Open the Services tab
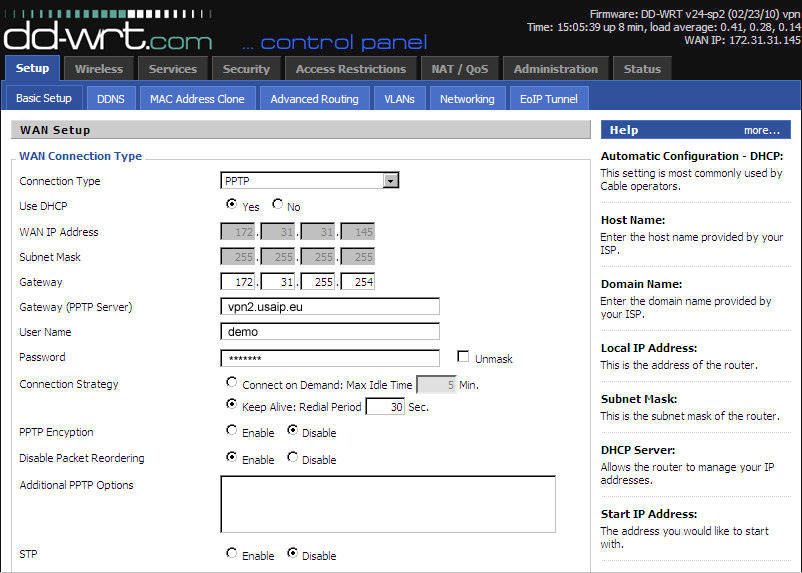Screen dimensions: 802x573 173,69
